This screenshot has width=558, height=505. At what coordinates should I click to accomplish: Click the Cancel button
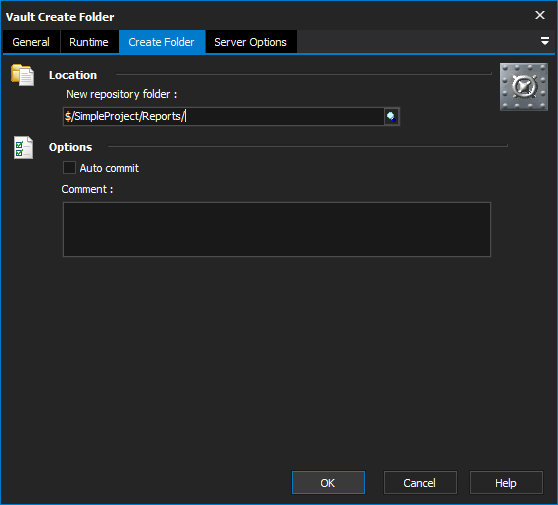(420, 483)
